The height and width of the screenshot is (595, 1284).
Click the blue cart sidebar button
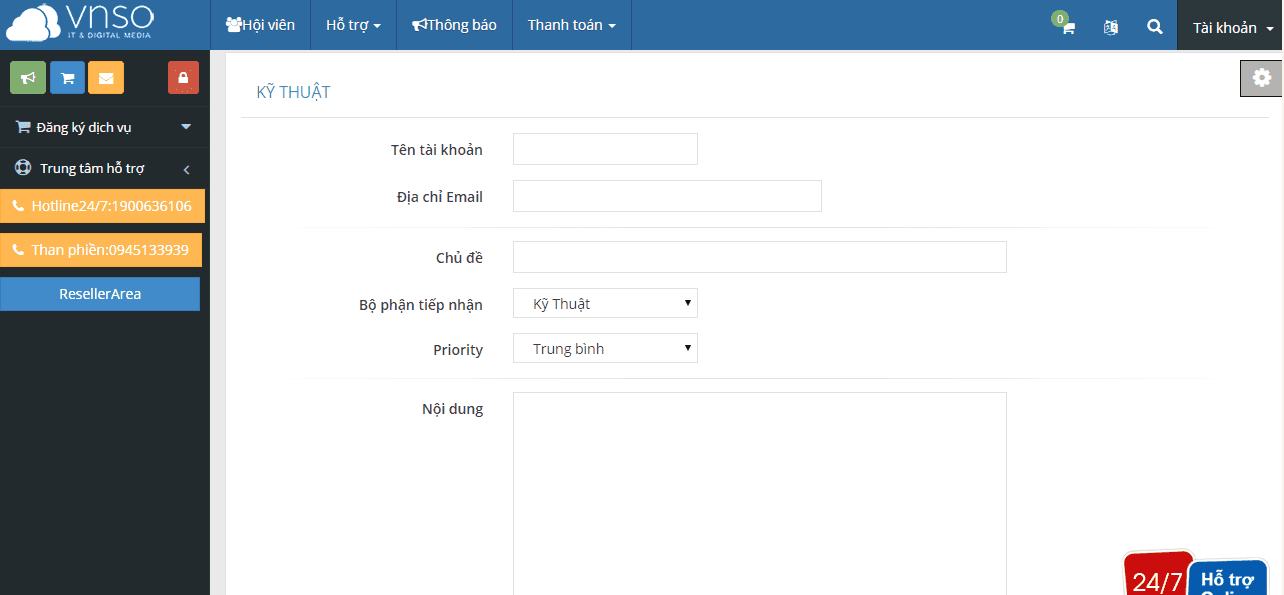pos(67,78)
